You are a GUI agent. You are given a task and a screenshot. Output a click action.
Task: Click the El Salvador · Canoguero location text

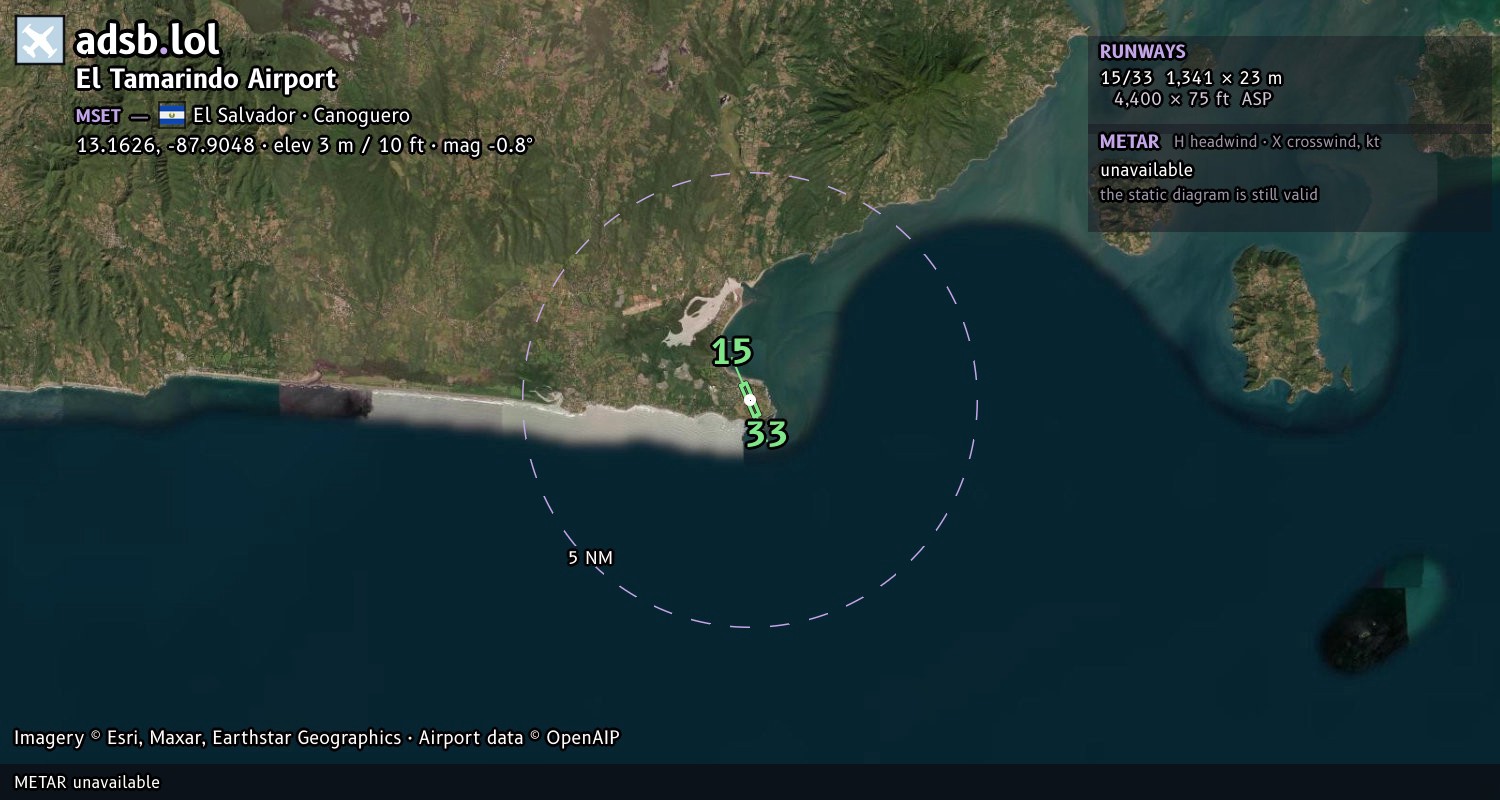point(301,116)
